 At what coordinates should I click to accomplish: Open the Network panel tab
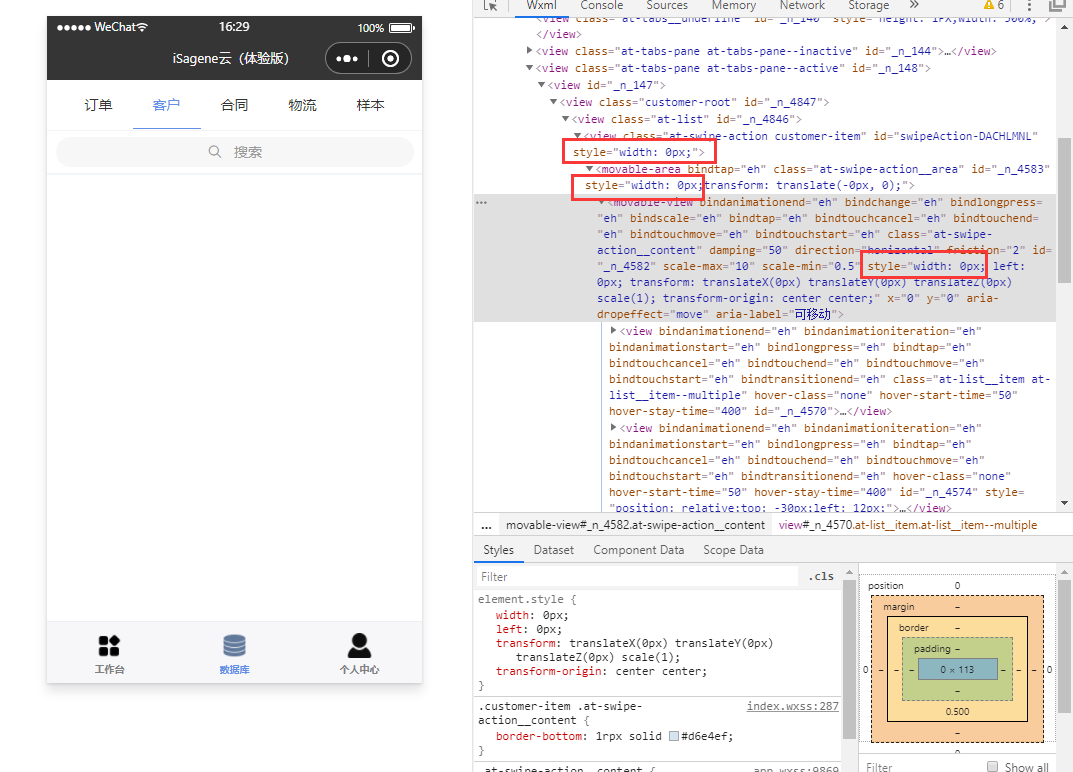click(802, 5)
